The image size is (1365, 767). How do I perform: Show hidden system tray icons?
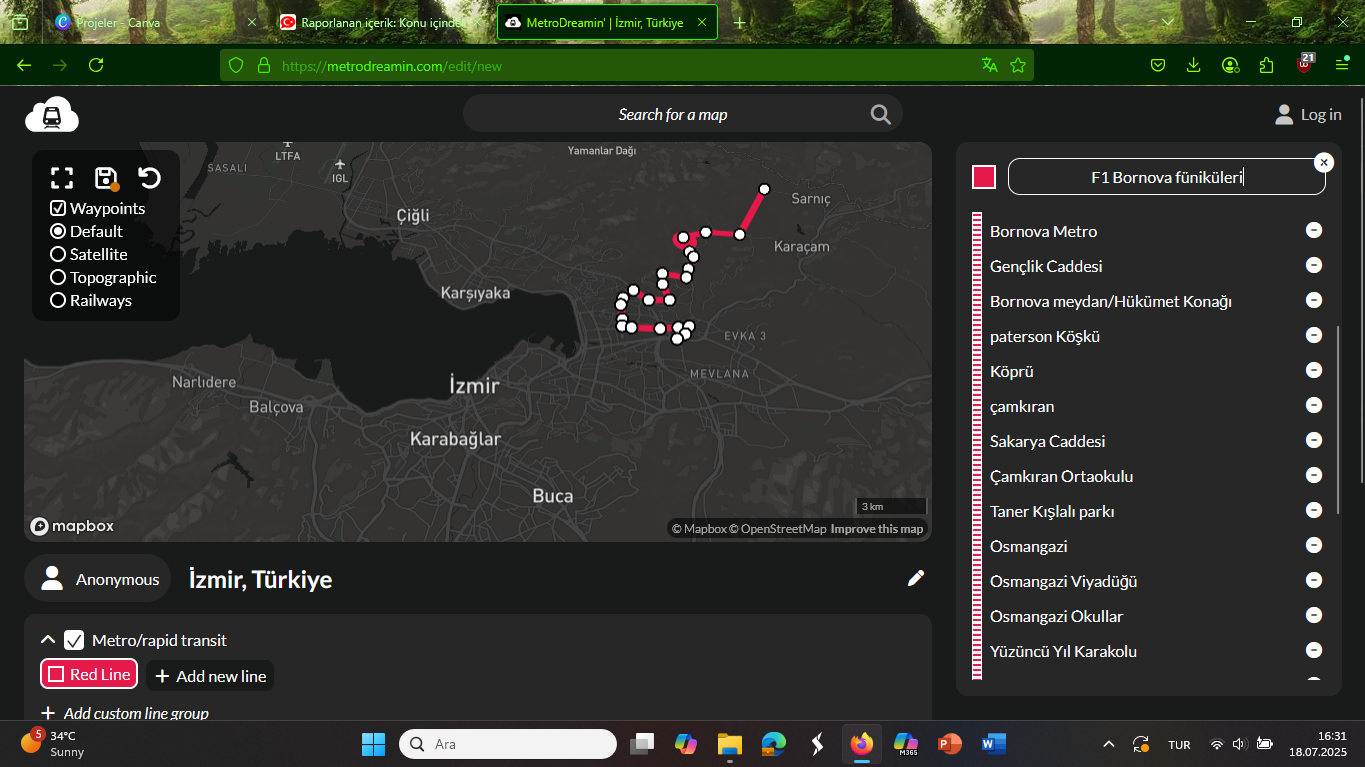[1108, 744]
